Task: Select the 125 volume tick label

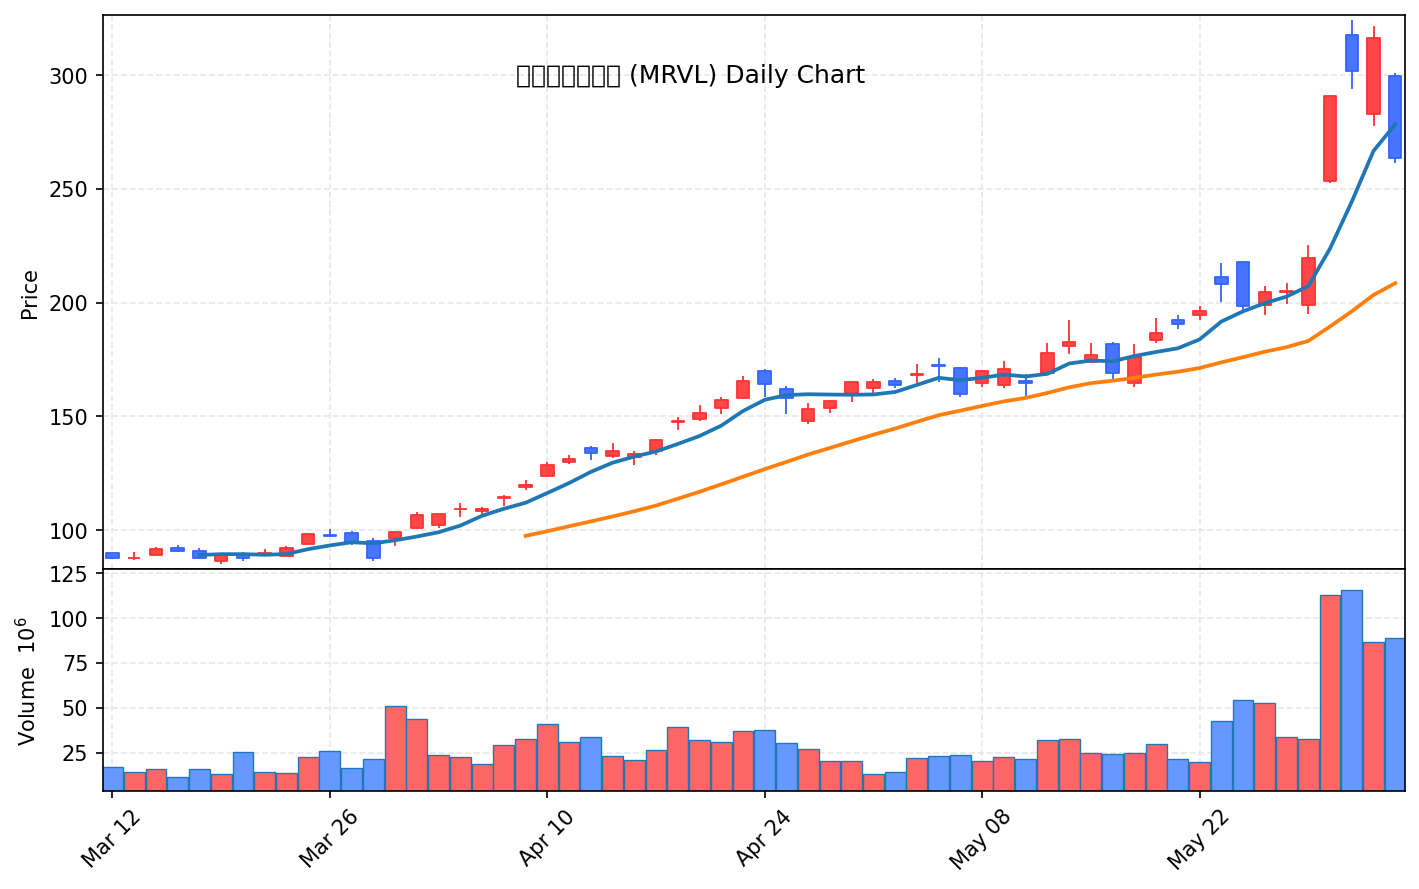Action: click(x=69, y=575)
